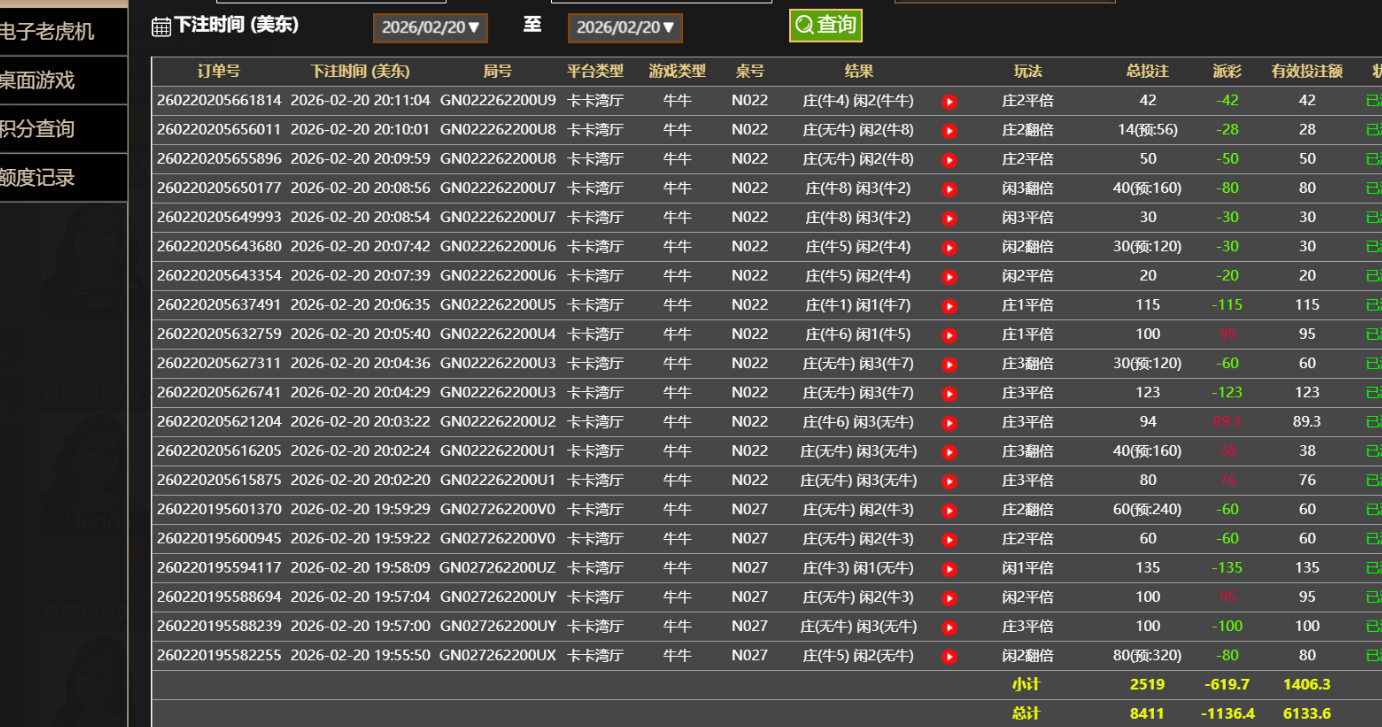
Task: Click the 订单号 column header
Action: tap(218, 71)
